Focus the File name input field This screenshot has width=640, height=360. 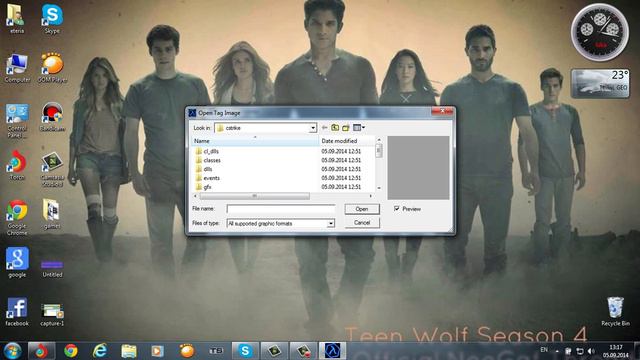(x=281, y=209)
